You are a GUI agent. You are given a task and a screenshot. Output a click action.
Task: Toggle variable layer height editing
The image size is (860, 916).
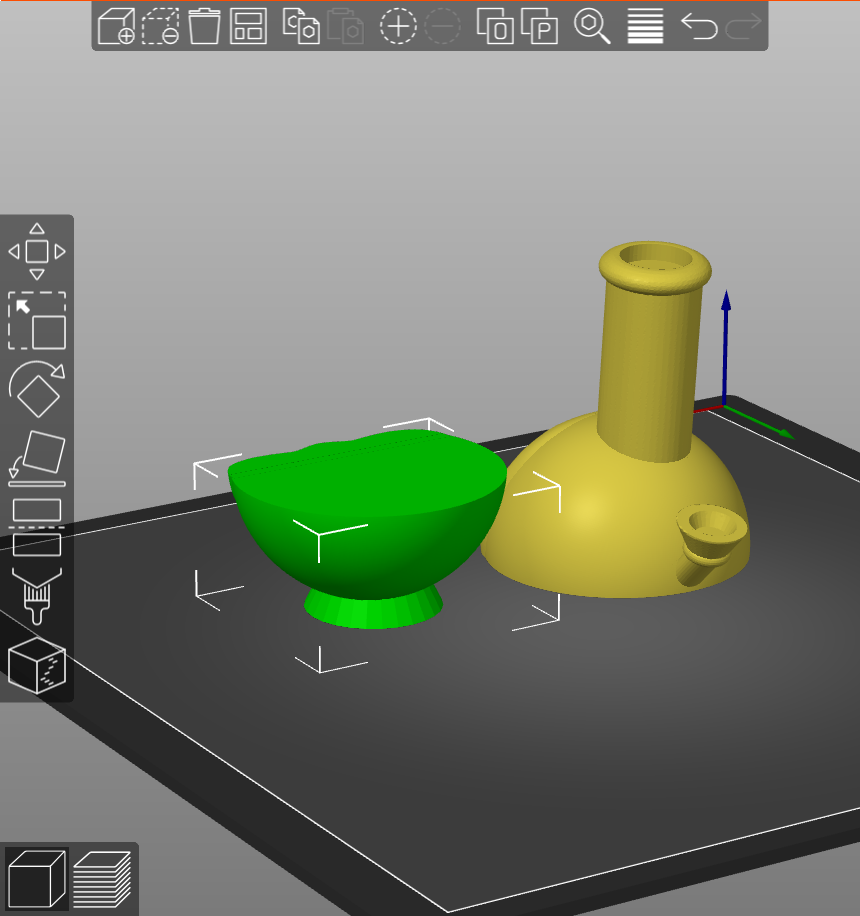click(x=645, y=26)
